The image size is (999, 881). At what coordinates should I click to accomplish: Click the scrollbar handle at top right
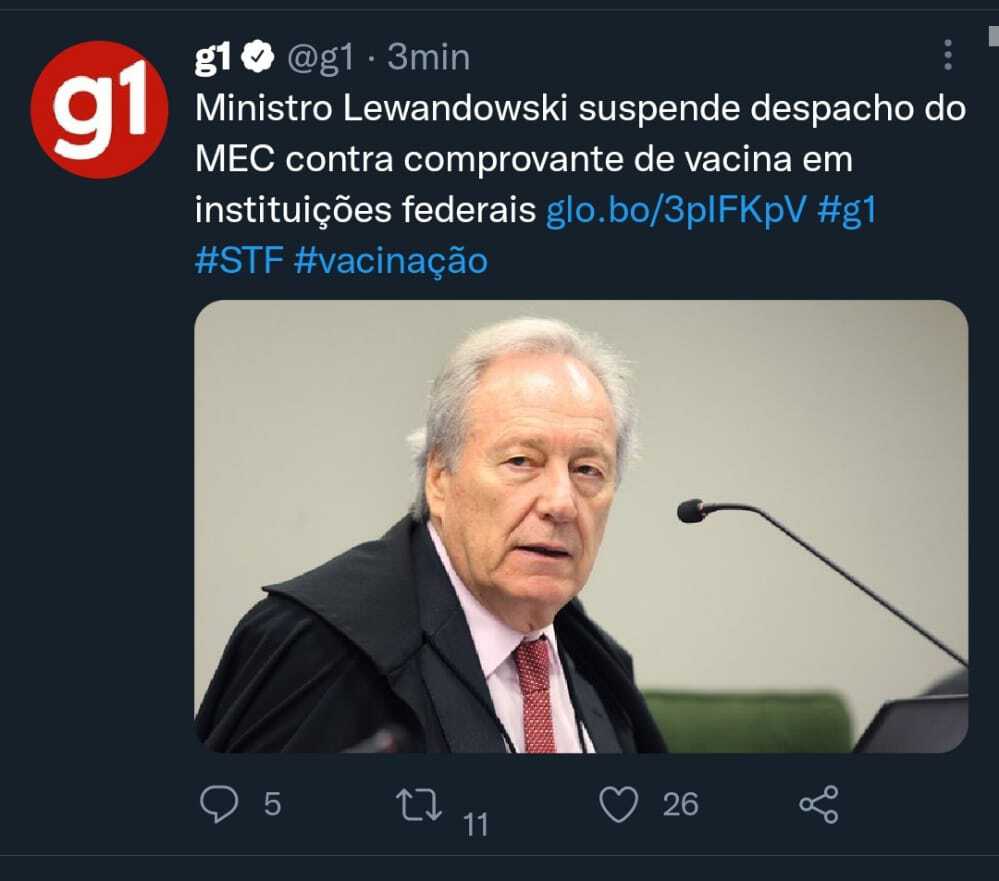pyautogui.click(x=994, y=36)
